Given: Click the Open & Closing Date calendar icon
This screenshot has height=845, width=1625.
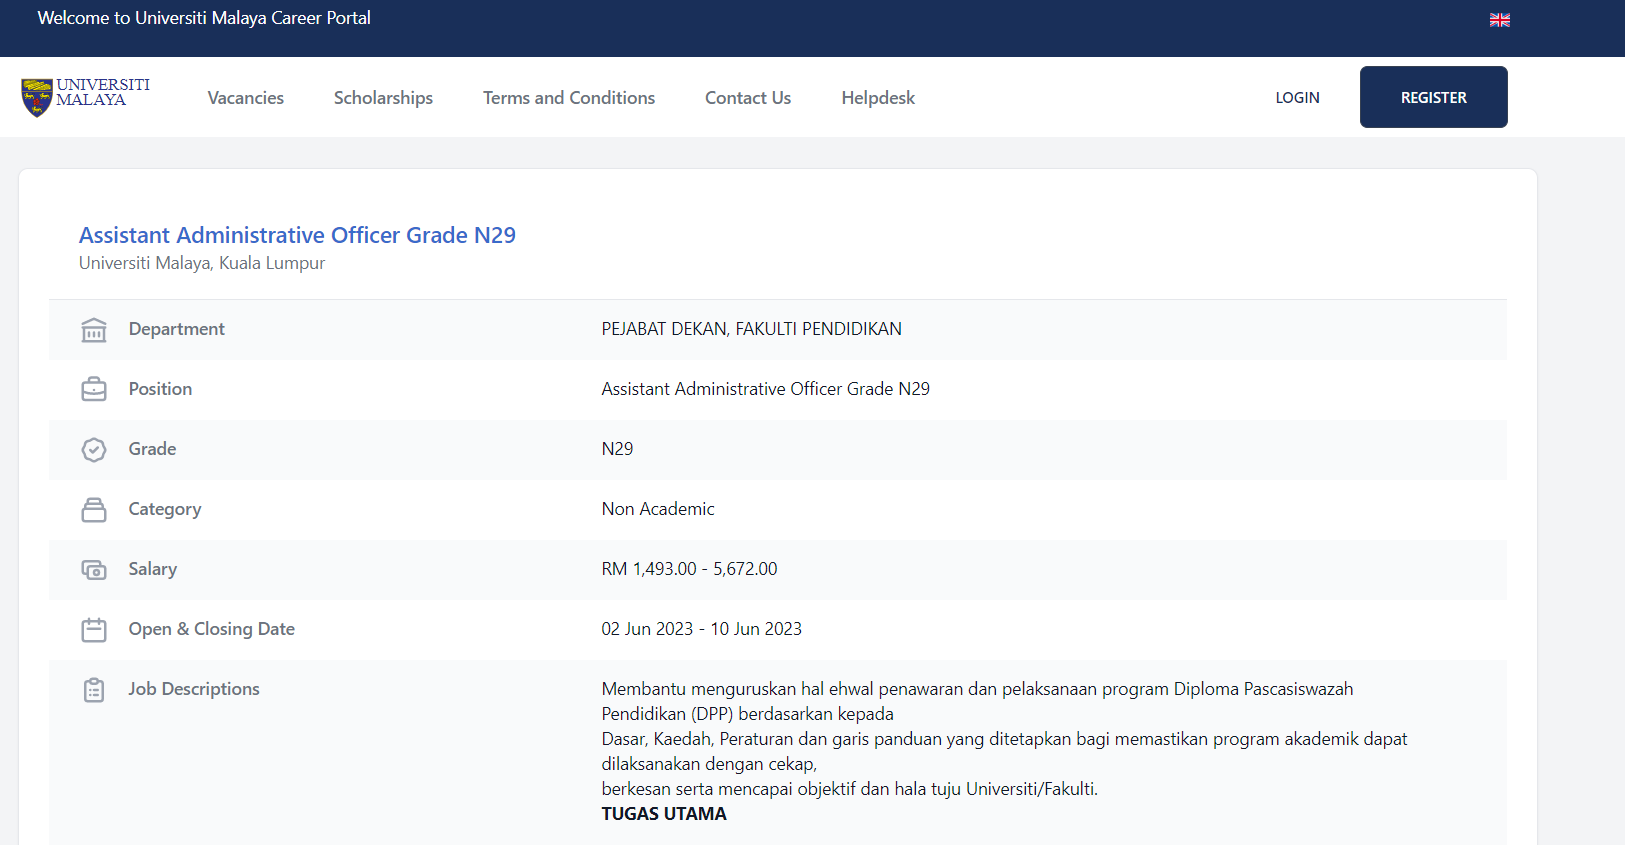Looking at the screenshot, I should click(x=94, y=630).
